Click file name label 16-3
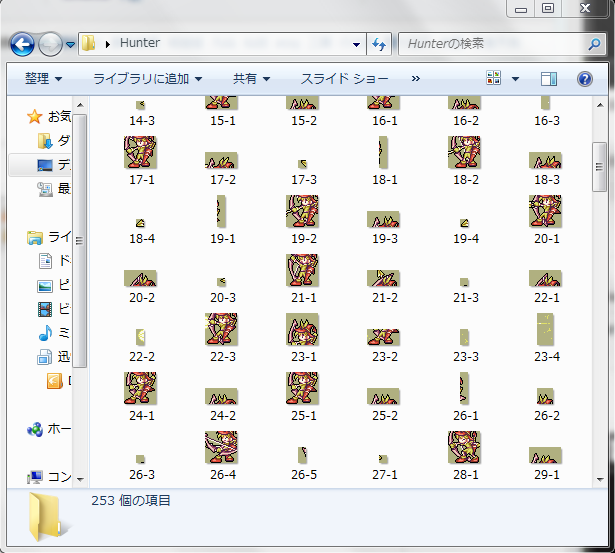The image size is (615, 553). [x=547, y=121]
